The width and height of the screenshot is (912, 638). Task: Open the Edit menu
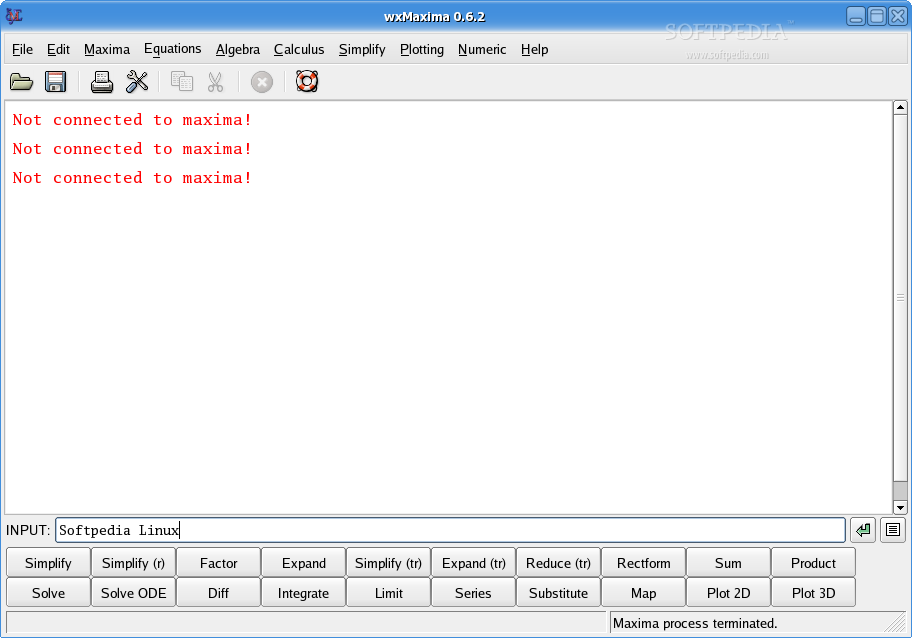[58, 49]
